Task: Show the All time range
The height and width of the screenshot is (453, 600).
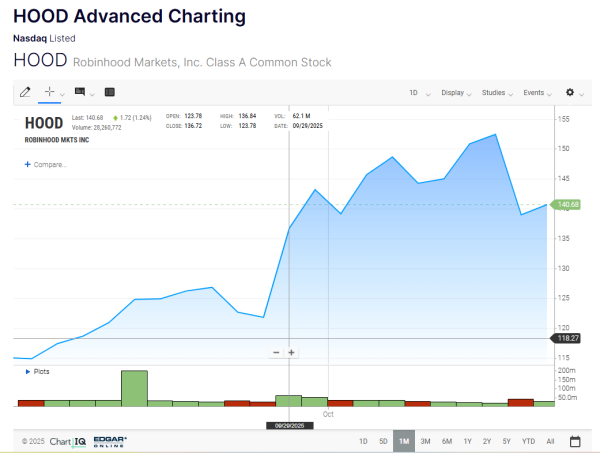Action: pos(551,441)
